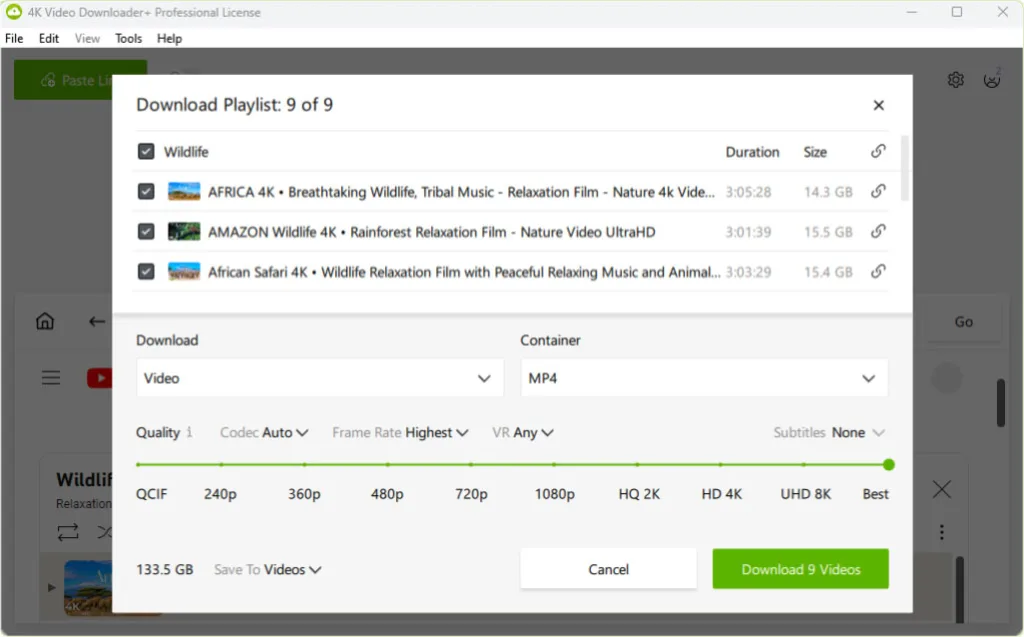The image size is (1024, 637).
Task: Open the Edit menu
Action: 49,38
